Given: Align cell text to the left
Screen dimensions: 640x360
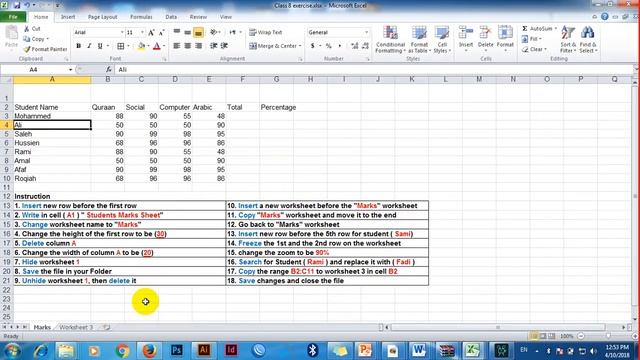Looking at the screenshot, I should [177, 46].
